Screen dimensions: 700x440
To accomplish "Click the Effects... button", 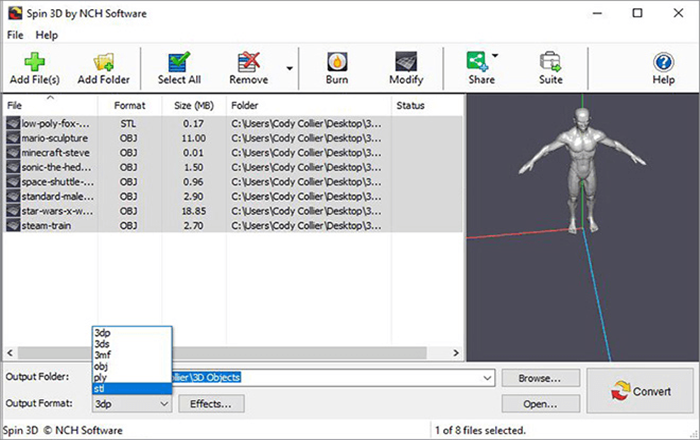I will 211,404.
